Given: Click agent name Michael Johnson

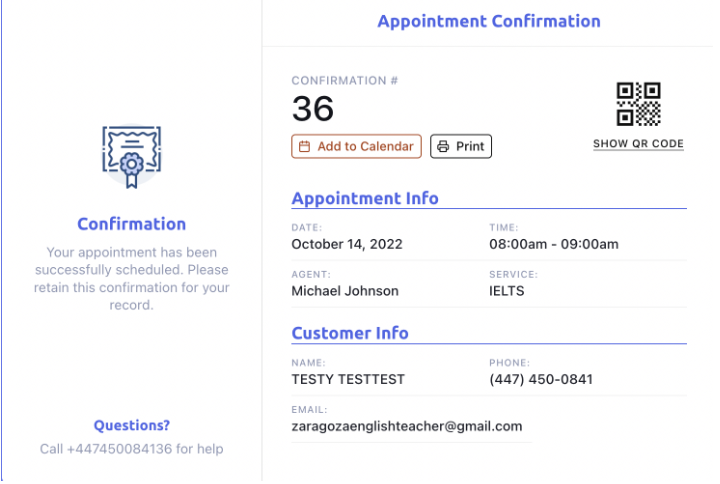Looking at the screenshot, I should 345,291.
